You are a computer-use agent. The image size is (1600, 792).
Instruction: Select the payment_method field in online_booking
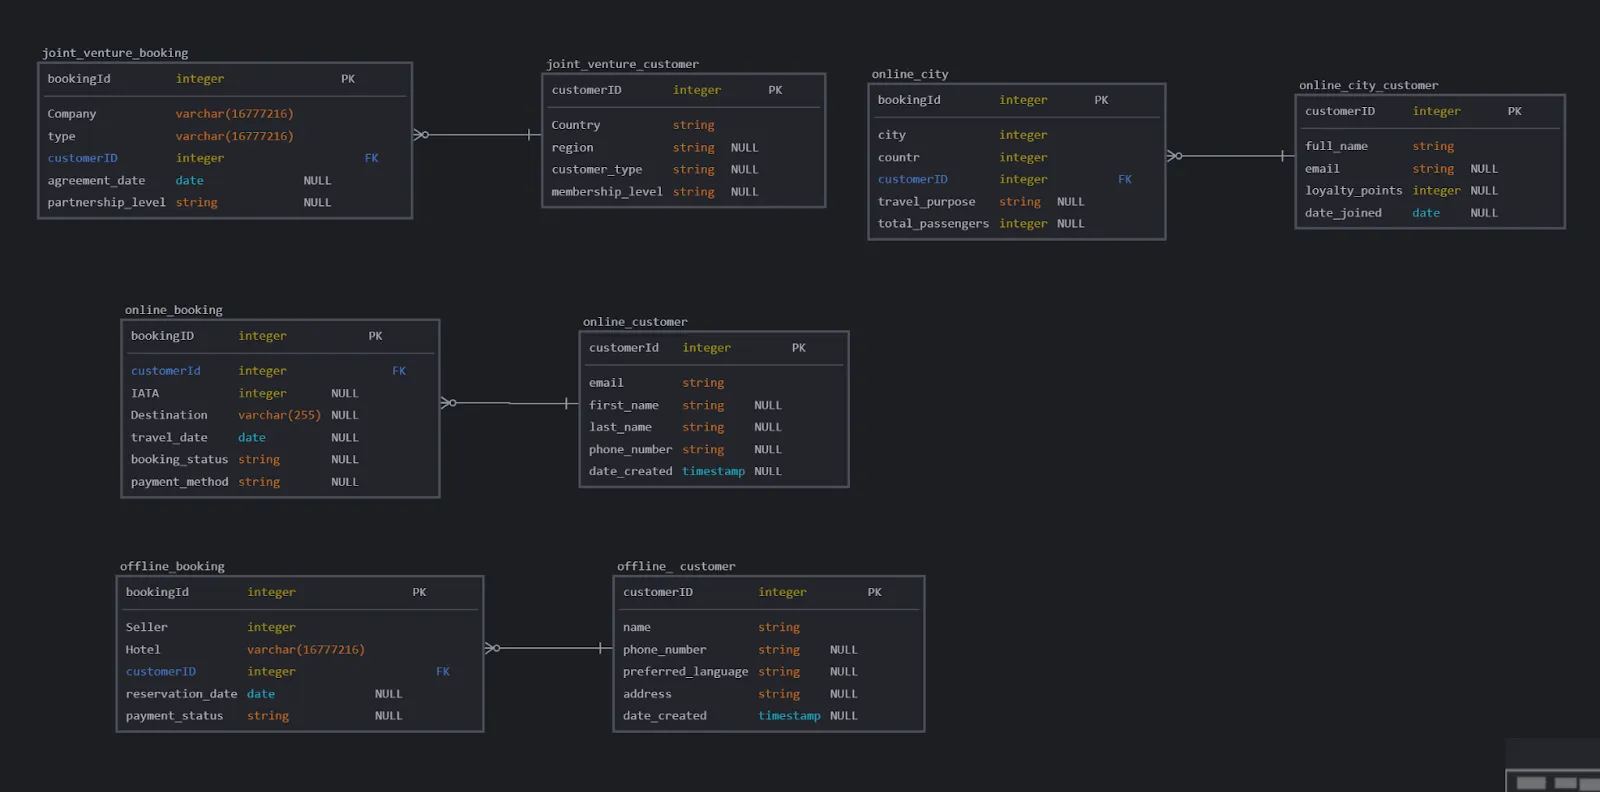click(x=180, y=482)
